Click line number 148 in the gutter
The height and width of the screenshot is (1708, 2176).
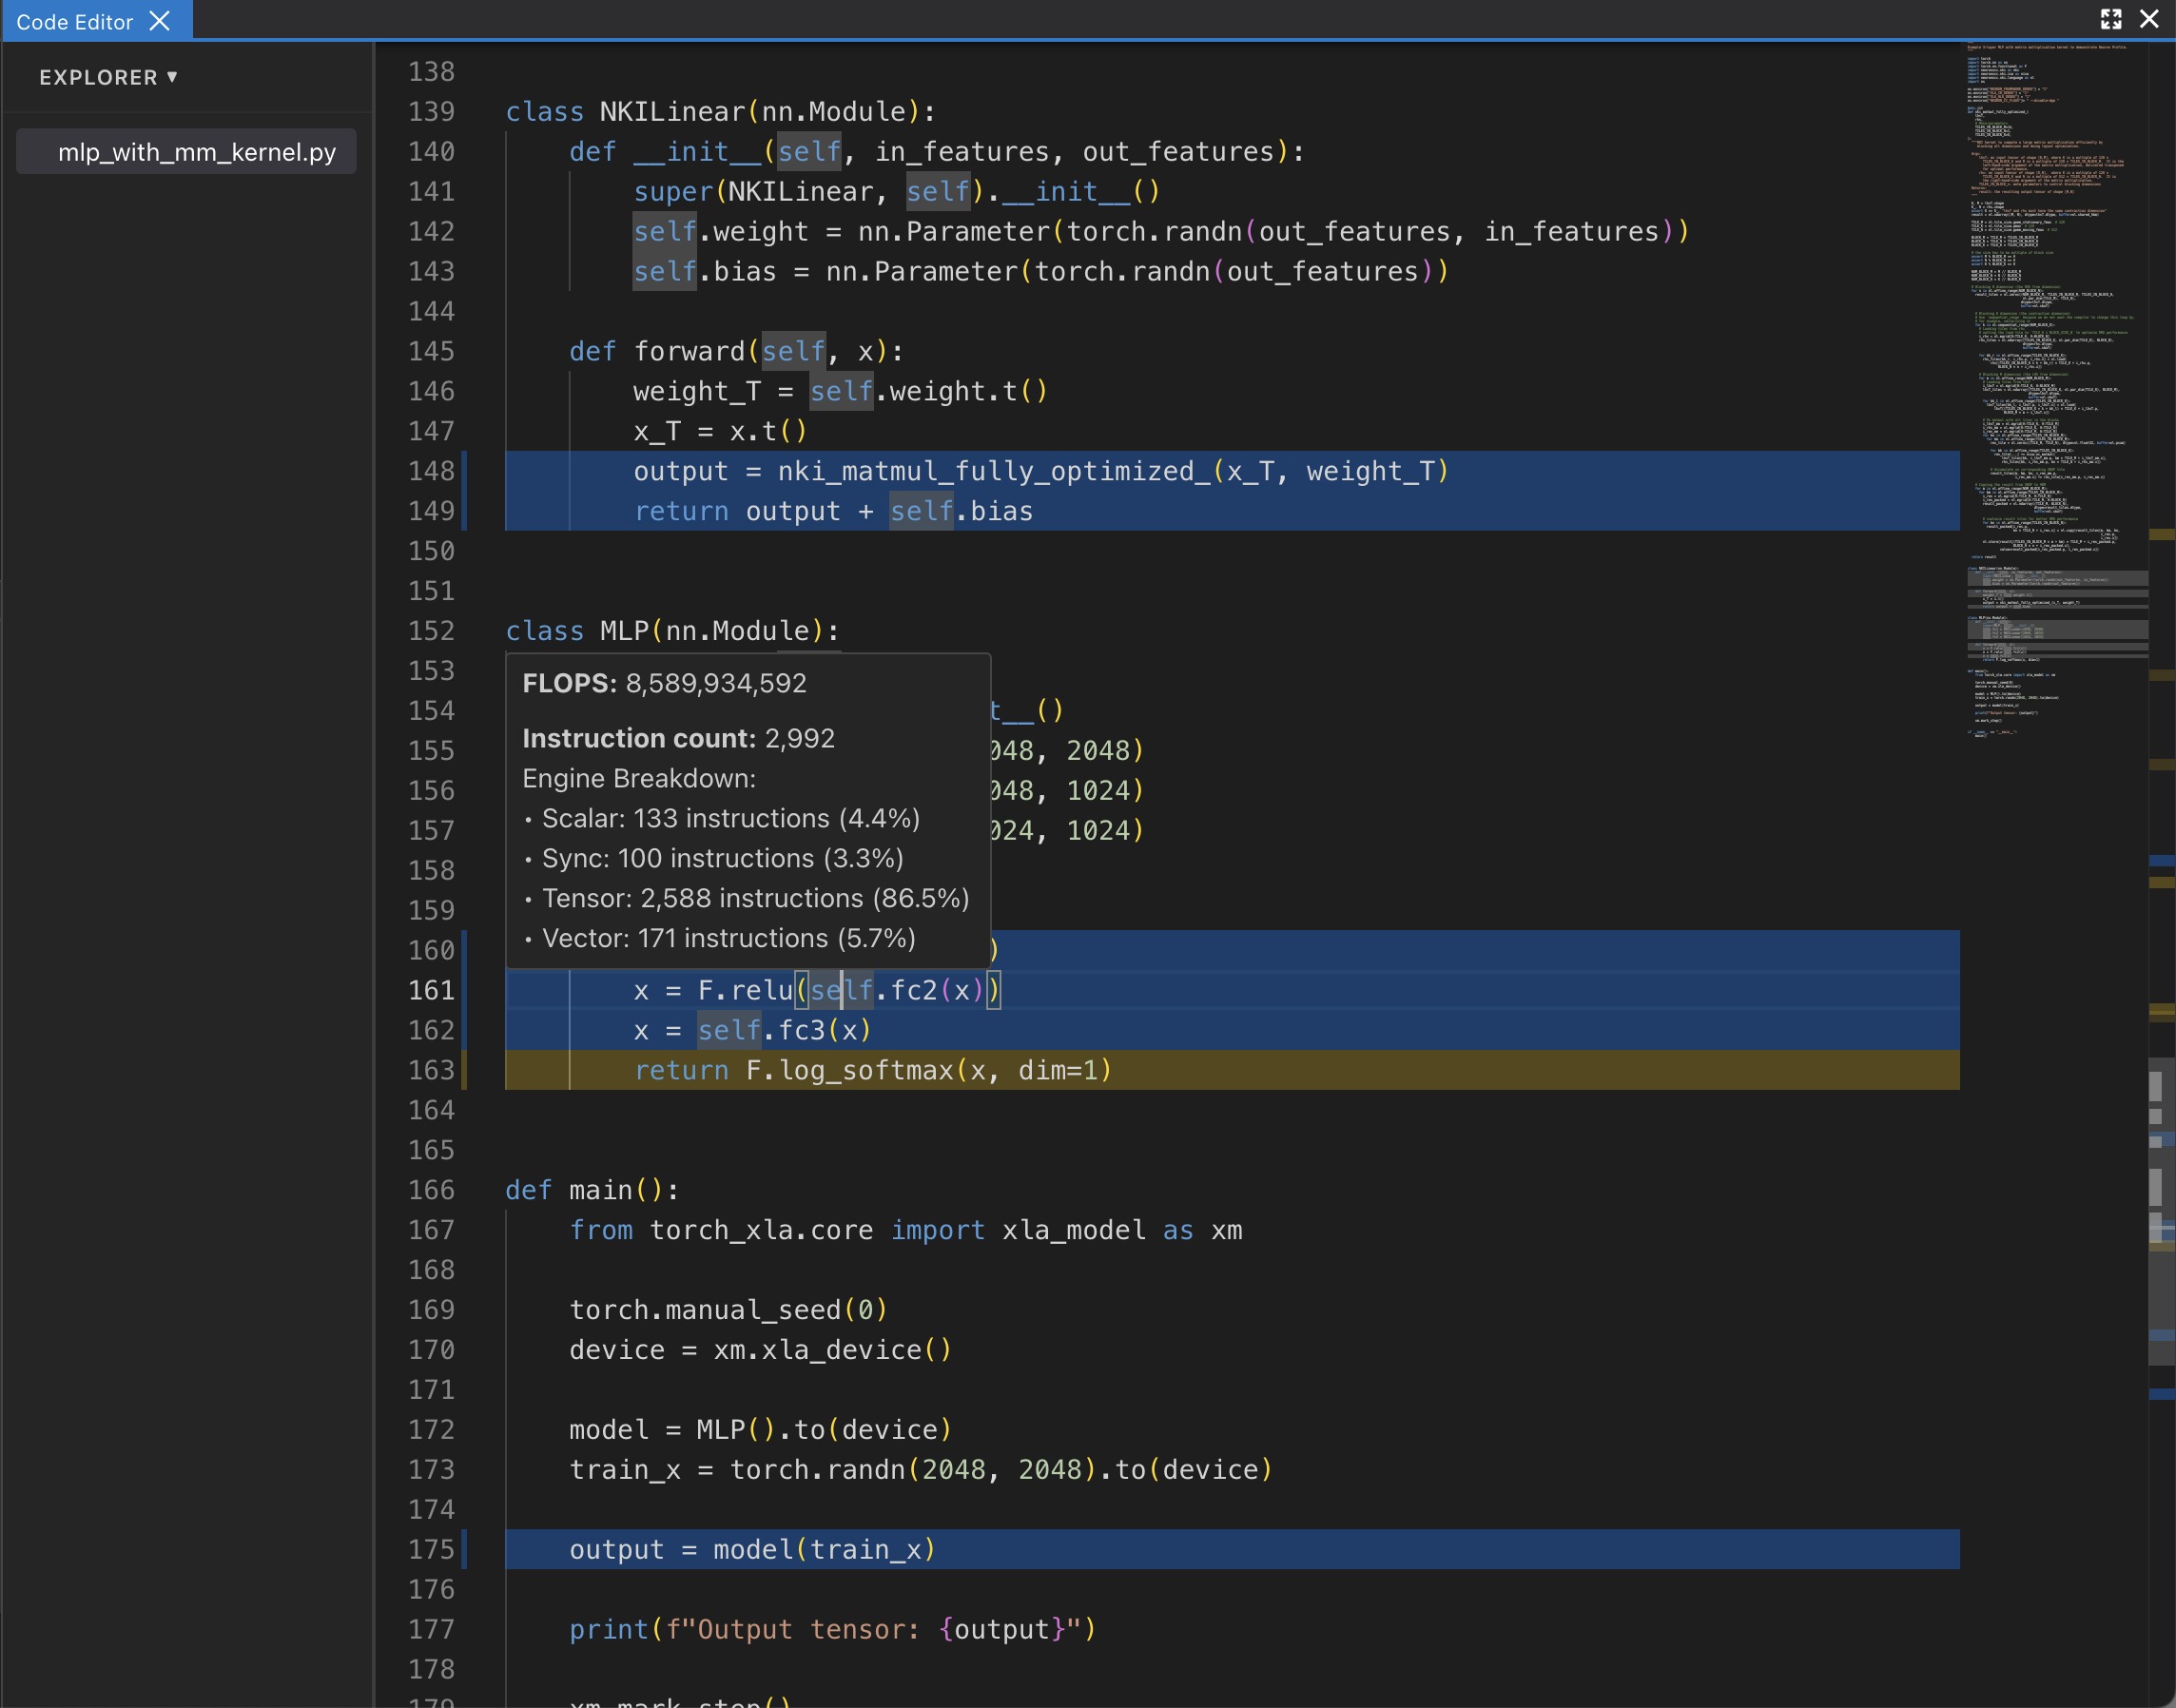point(431,471)
